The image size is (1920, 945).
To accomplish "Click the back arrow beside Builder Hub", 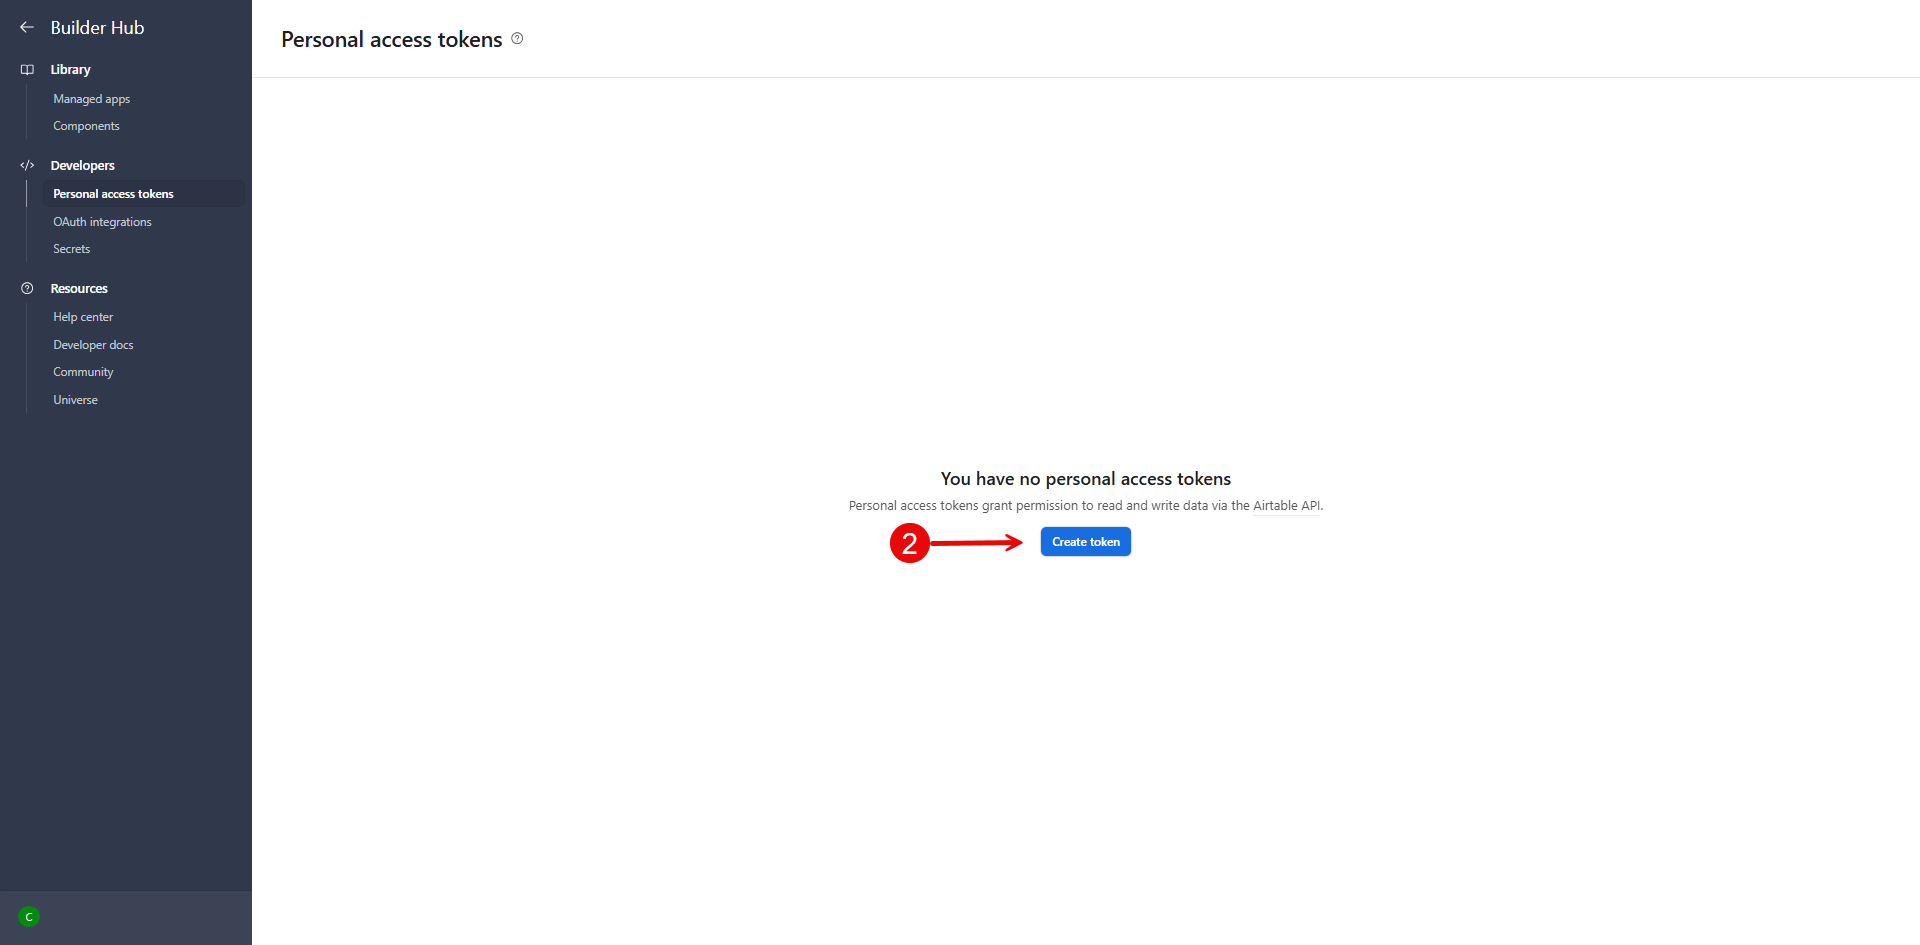I will click(x=27, y=28).
